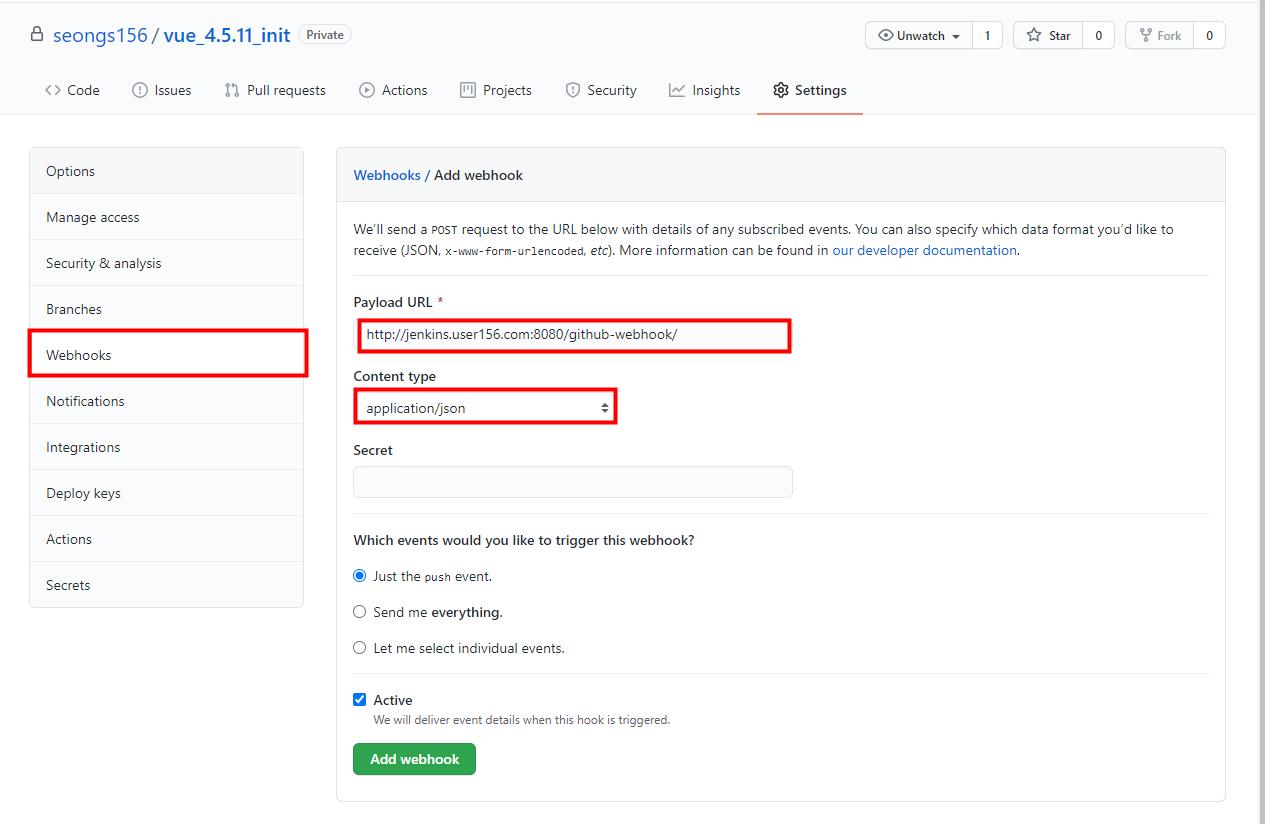Click the 'Which events would you like' heading
The height and width of the screenshot is (824, 1265).
click(524, 540)
